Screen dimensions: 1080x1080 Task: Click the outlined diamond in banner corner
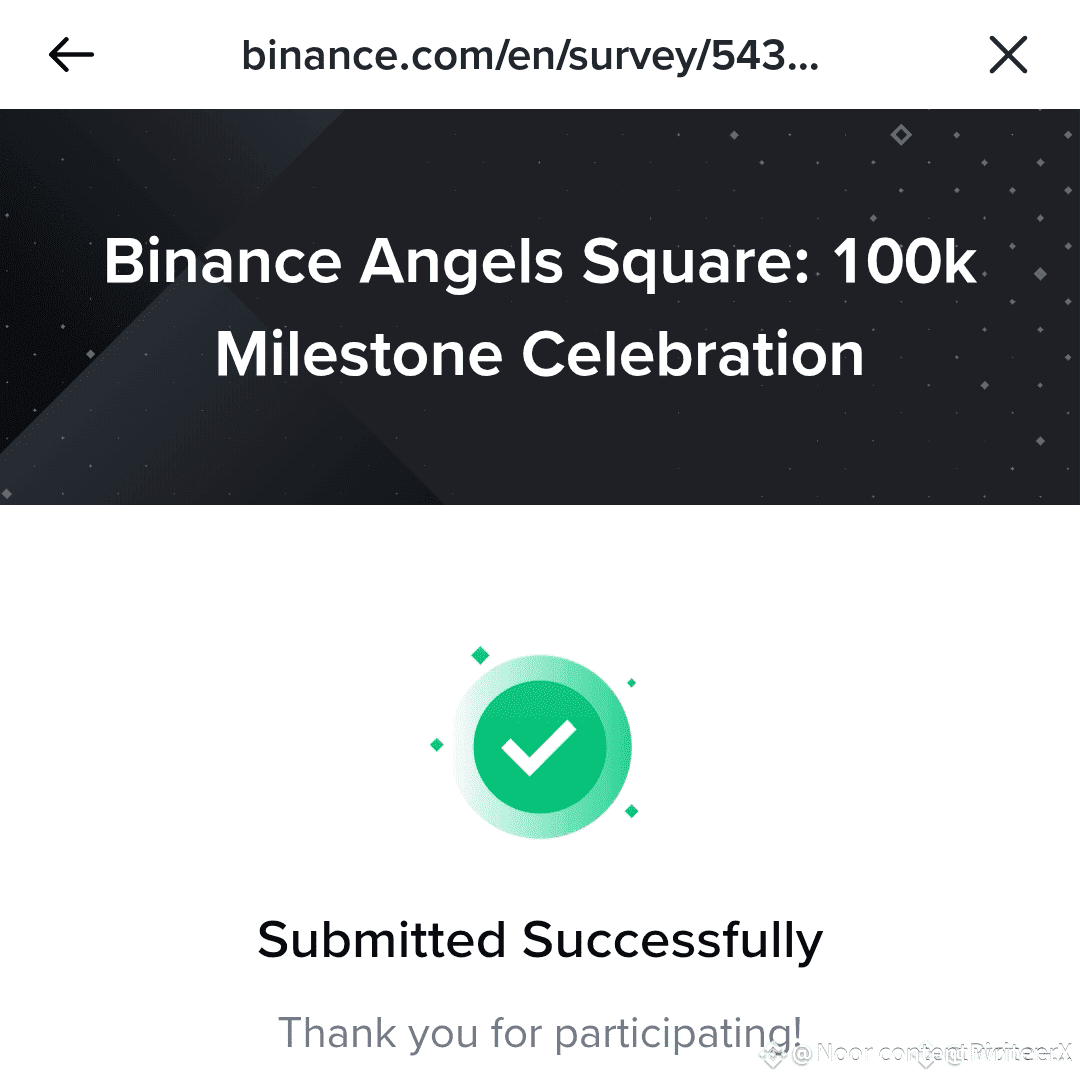click(x=901, y=134)
